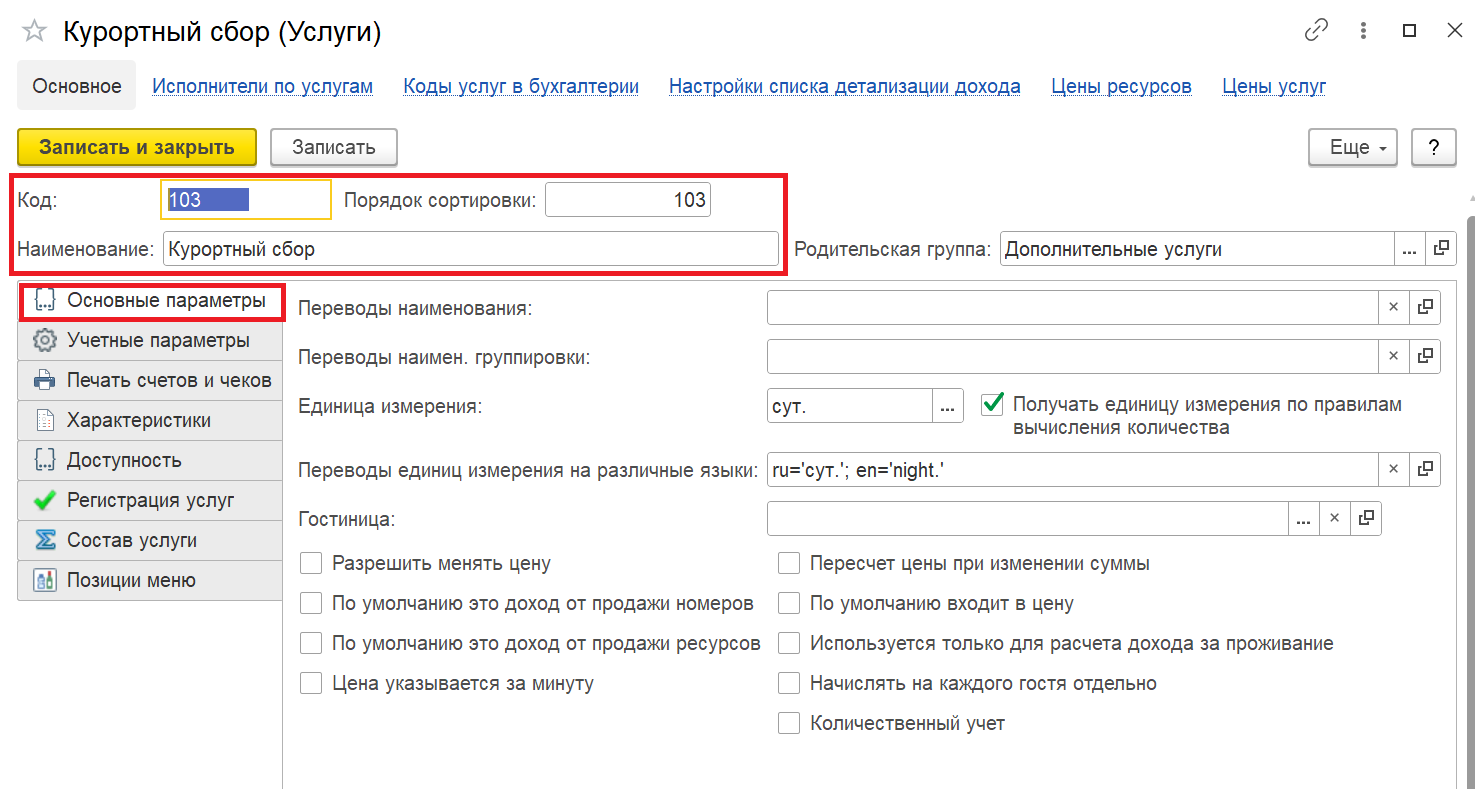Click the Наименование field
The image size is (1475, 789).
[x=470, y=249]
